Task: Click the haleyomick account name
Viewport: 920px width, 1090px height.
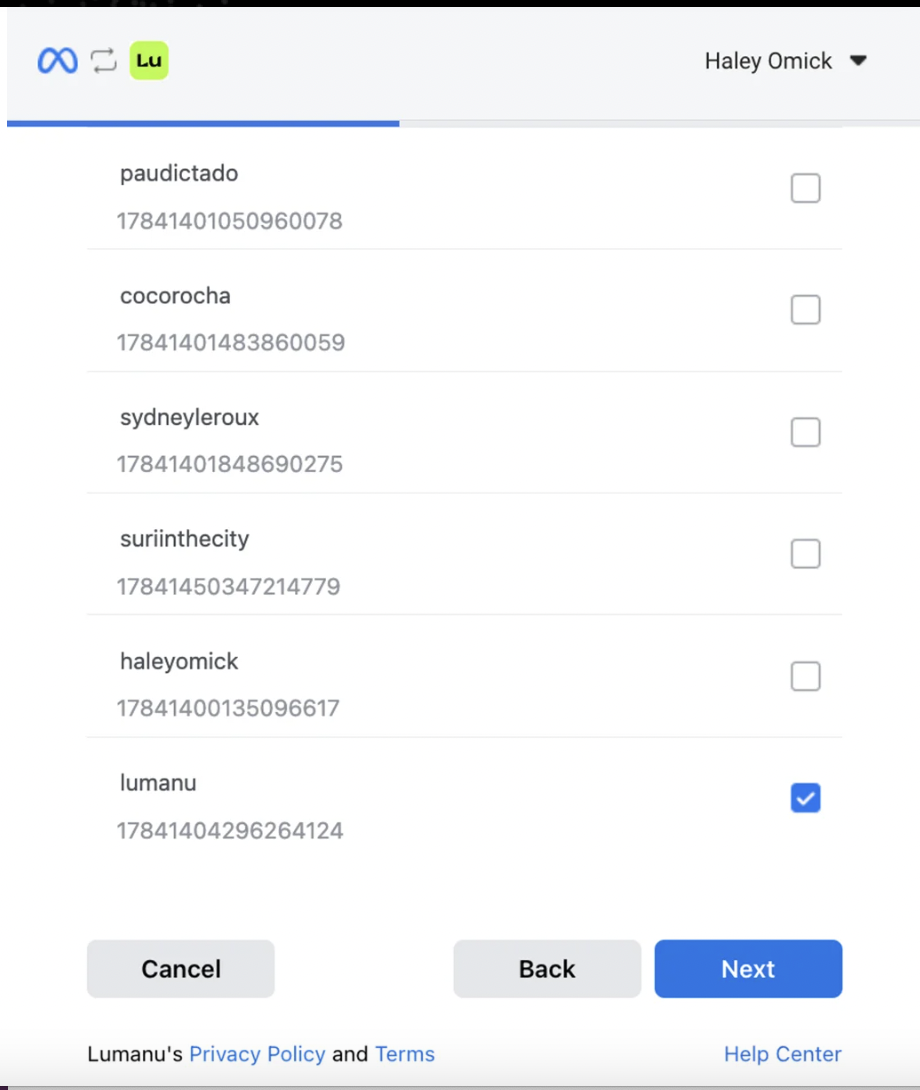Action: click(x=179, y=661)
